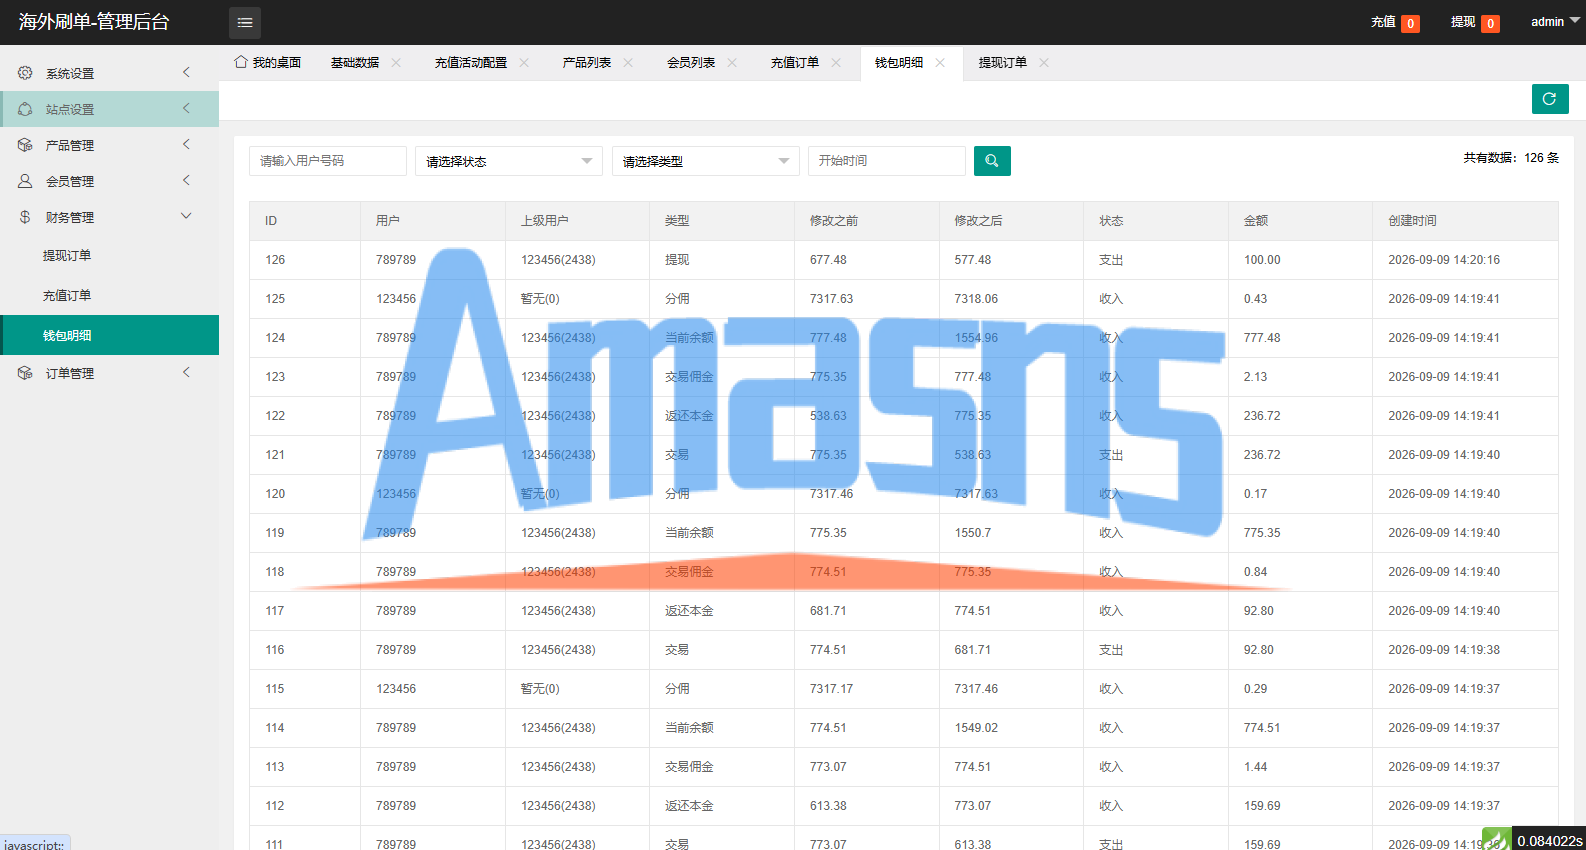Click the 提现 notification link in header
Screen dimensions: 1586x850
(x=1474, y=22)
